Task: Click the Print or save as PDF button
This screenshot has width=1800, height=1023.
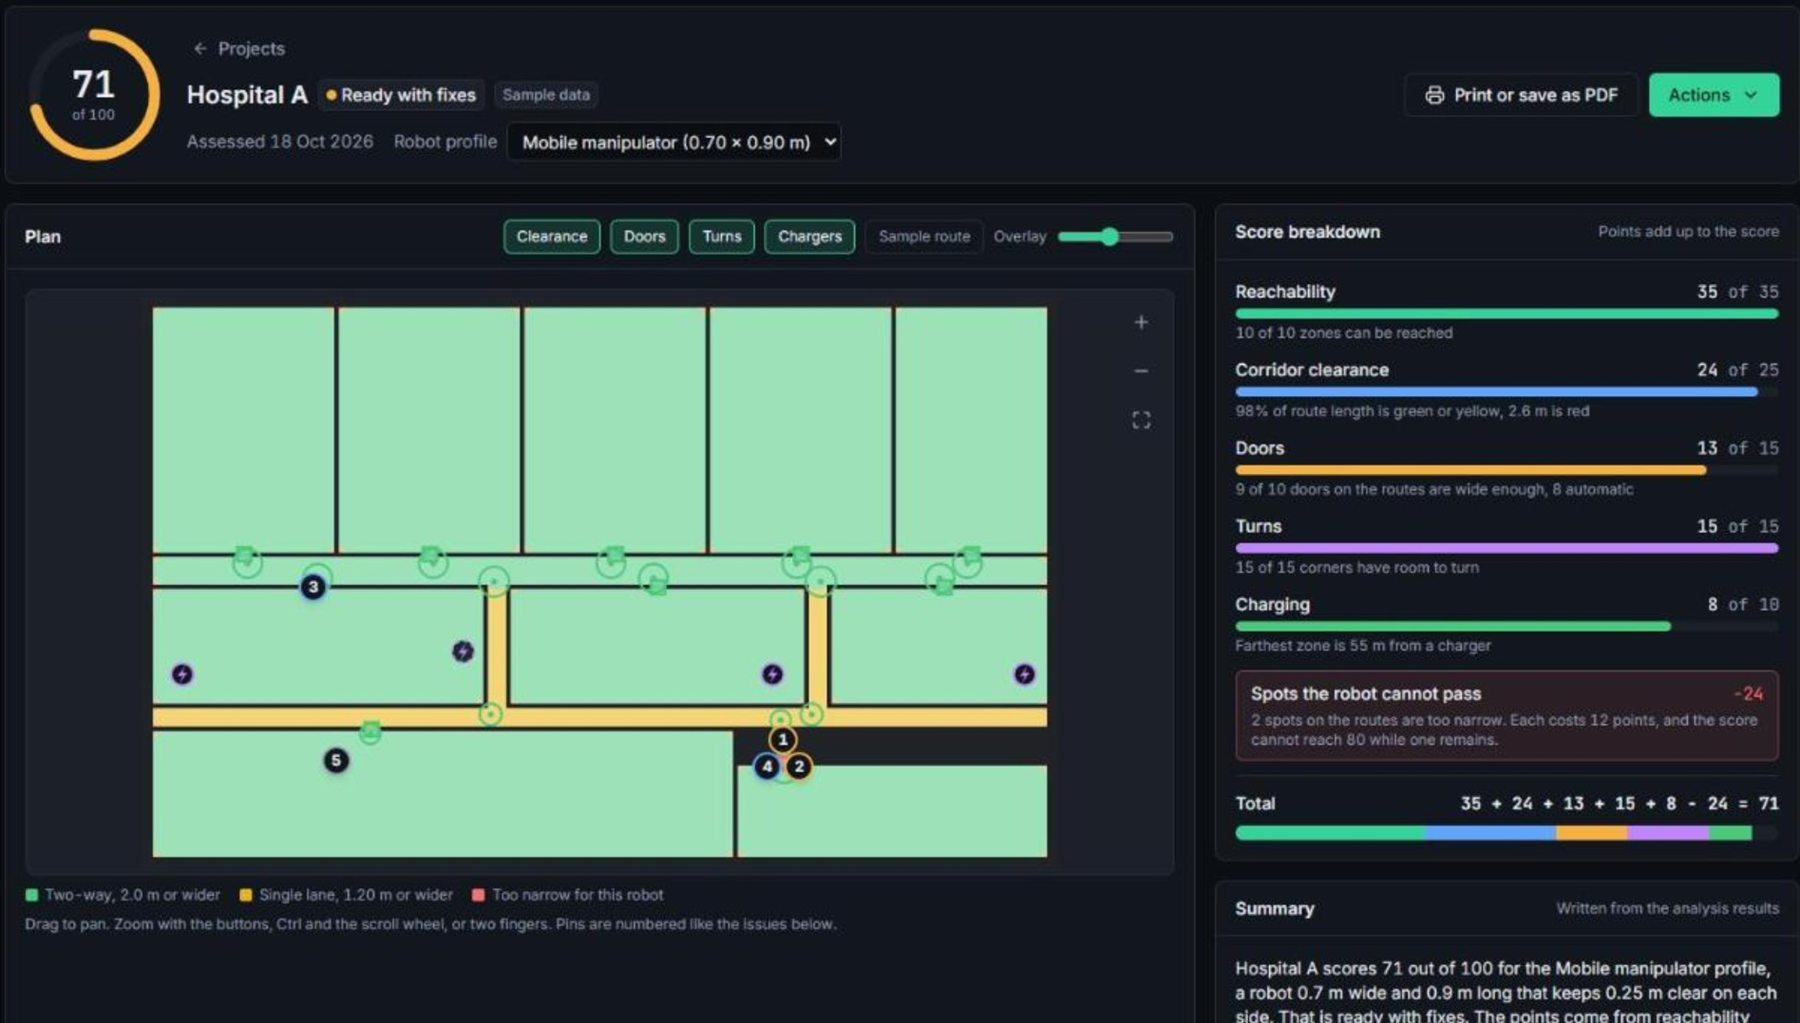Action: (x=1521, y=95)
